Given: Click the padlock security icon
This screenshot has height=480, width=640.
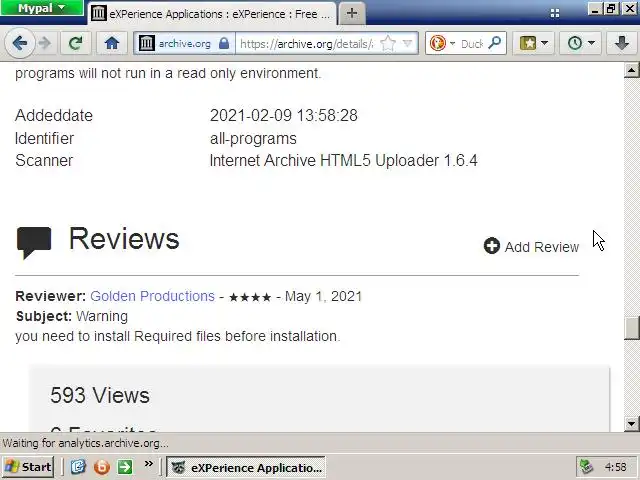Looking at the screenshot, I should [224, 43].
